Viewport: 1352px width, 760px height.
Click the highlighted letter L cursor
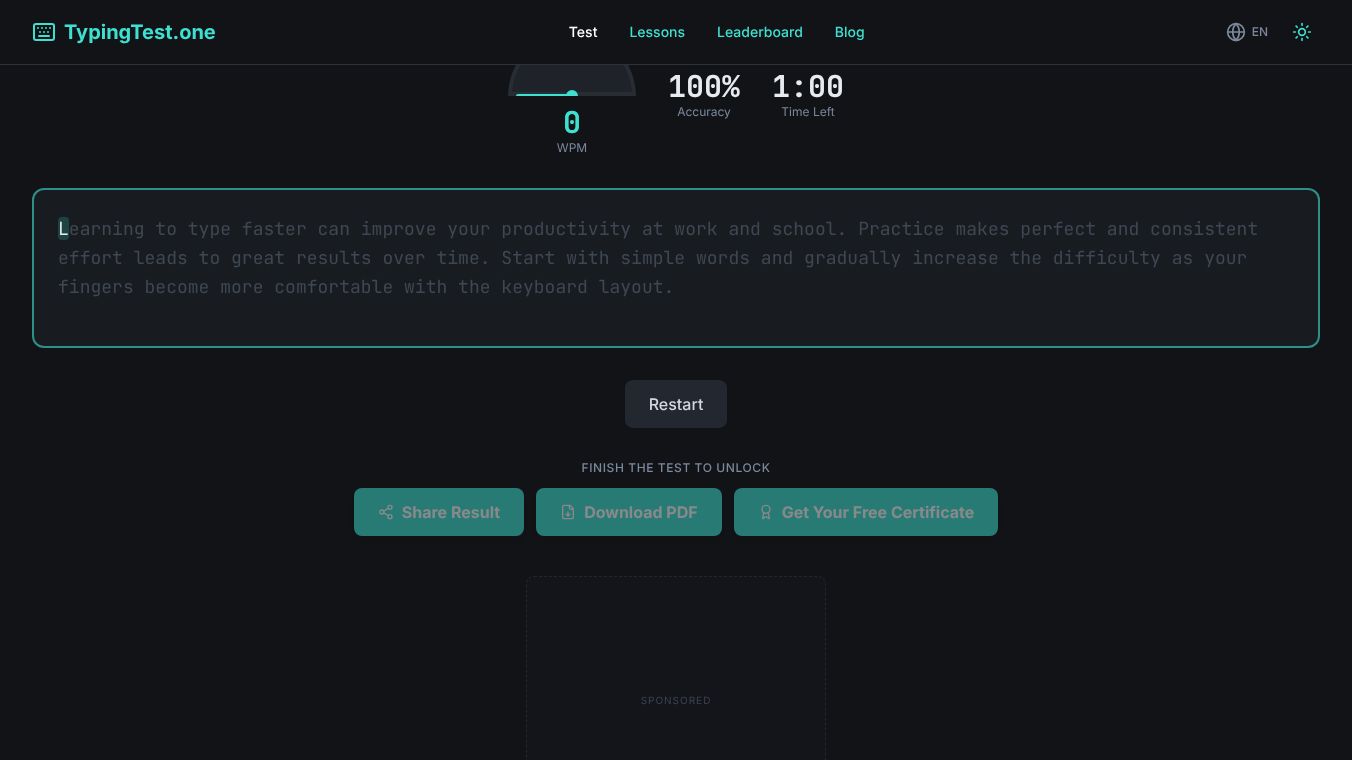[63, 229]
